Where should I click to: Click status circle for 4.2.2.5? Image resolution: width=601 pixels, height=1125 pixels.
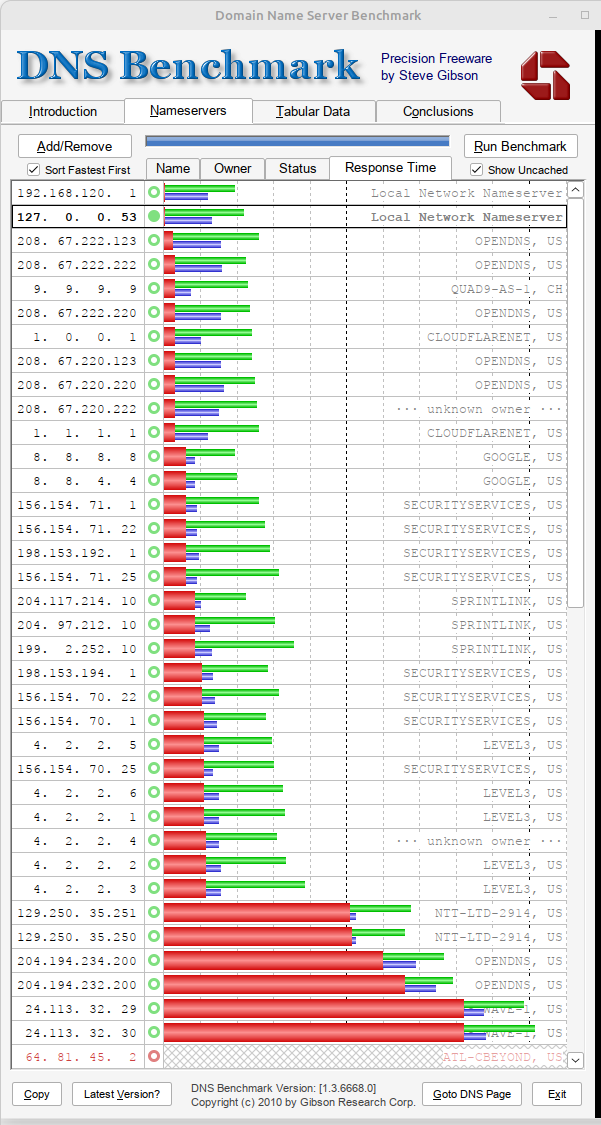(x=153, y=745)
